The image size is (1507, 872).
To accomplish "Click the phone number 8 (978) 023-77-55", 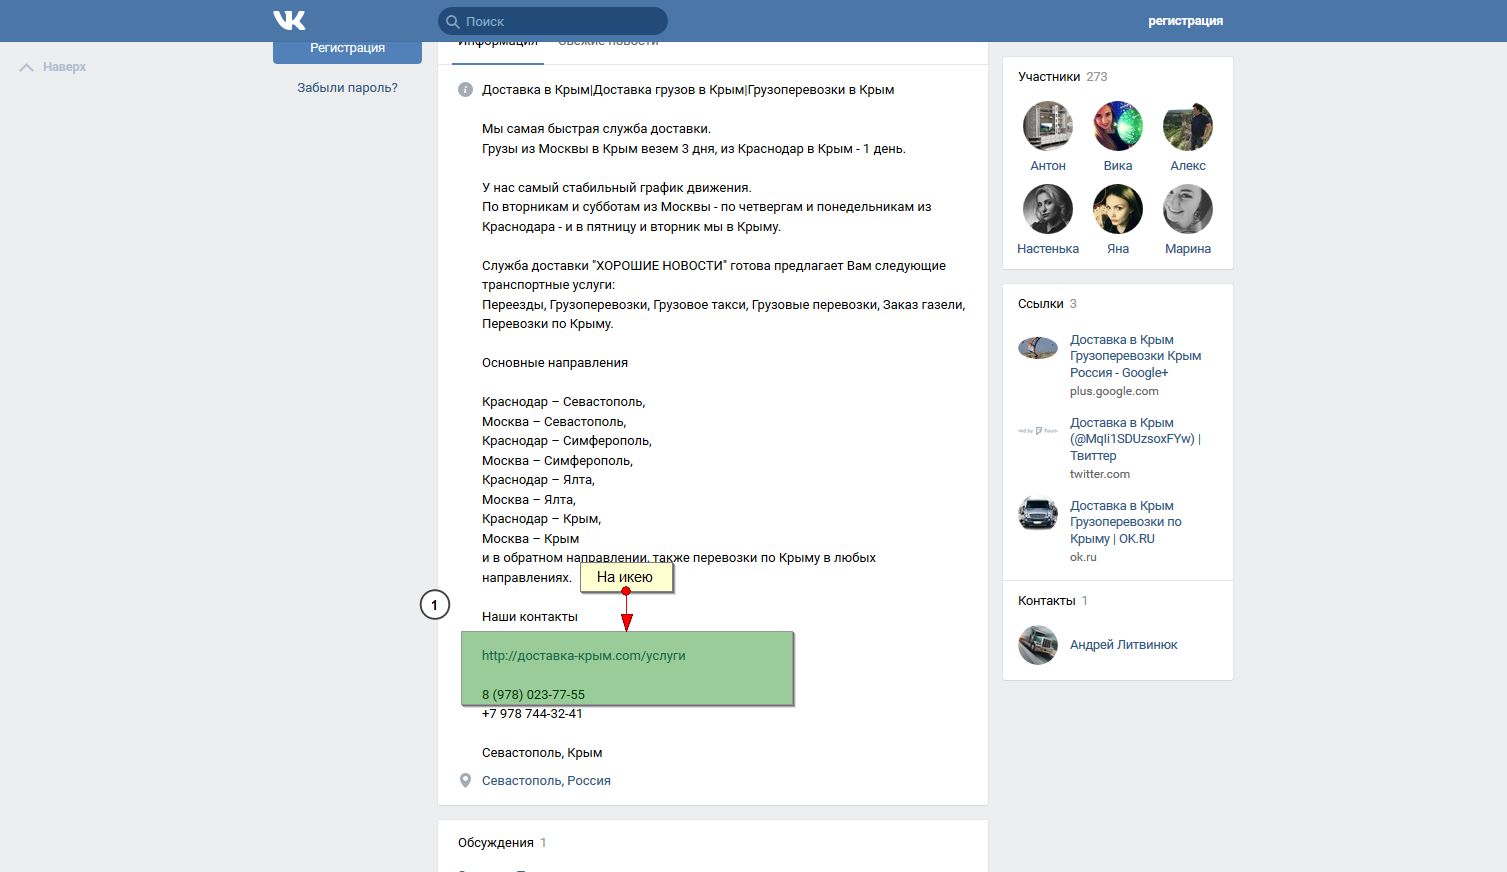I will pyautogui.click(x=533, y=695).
